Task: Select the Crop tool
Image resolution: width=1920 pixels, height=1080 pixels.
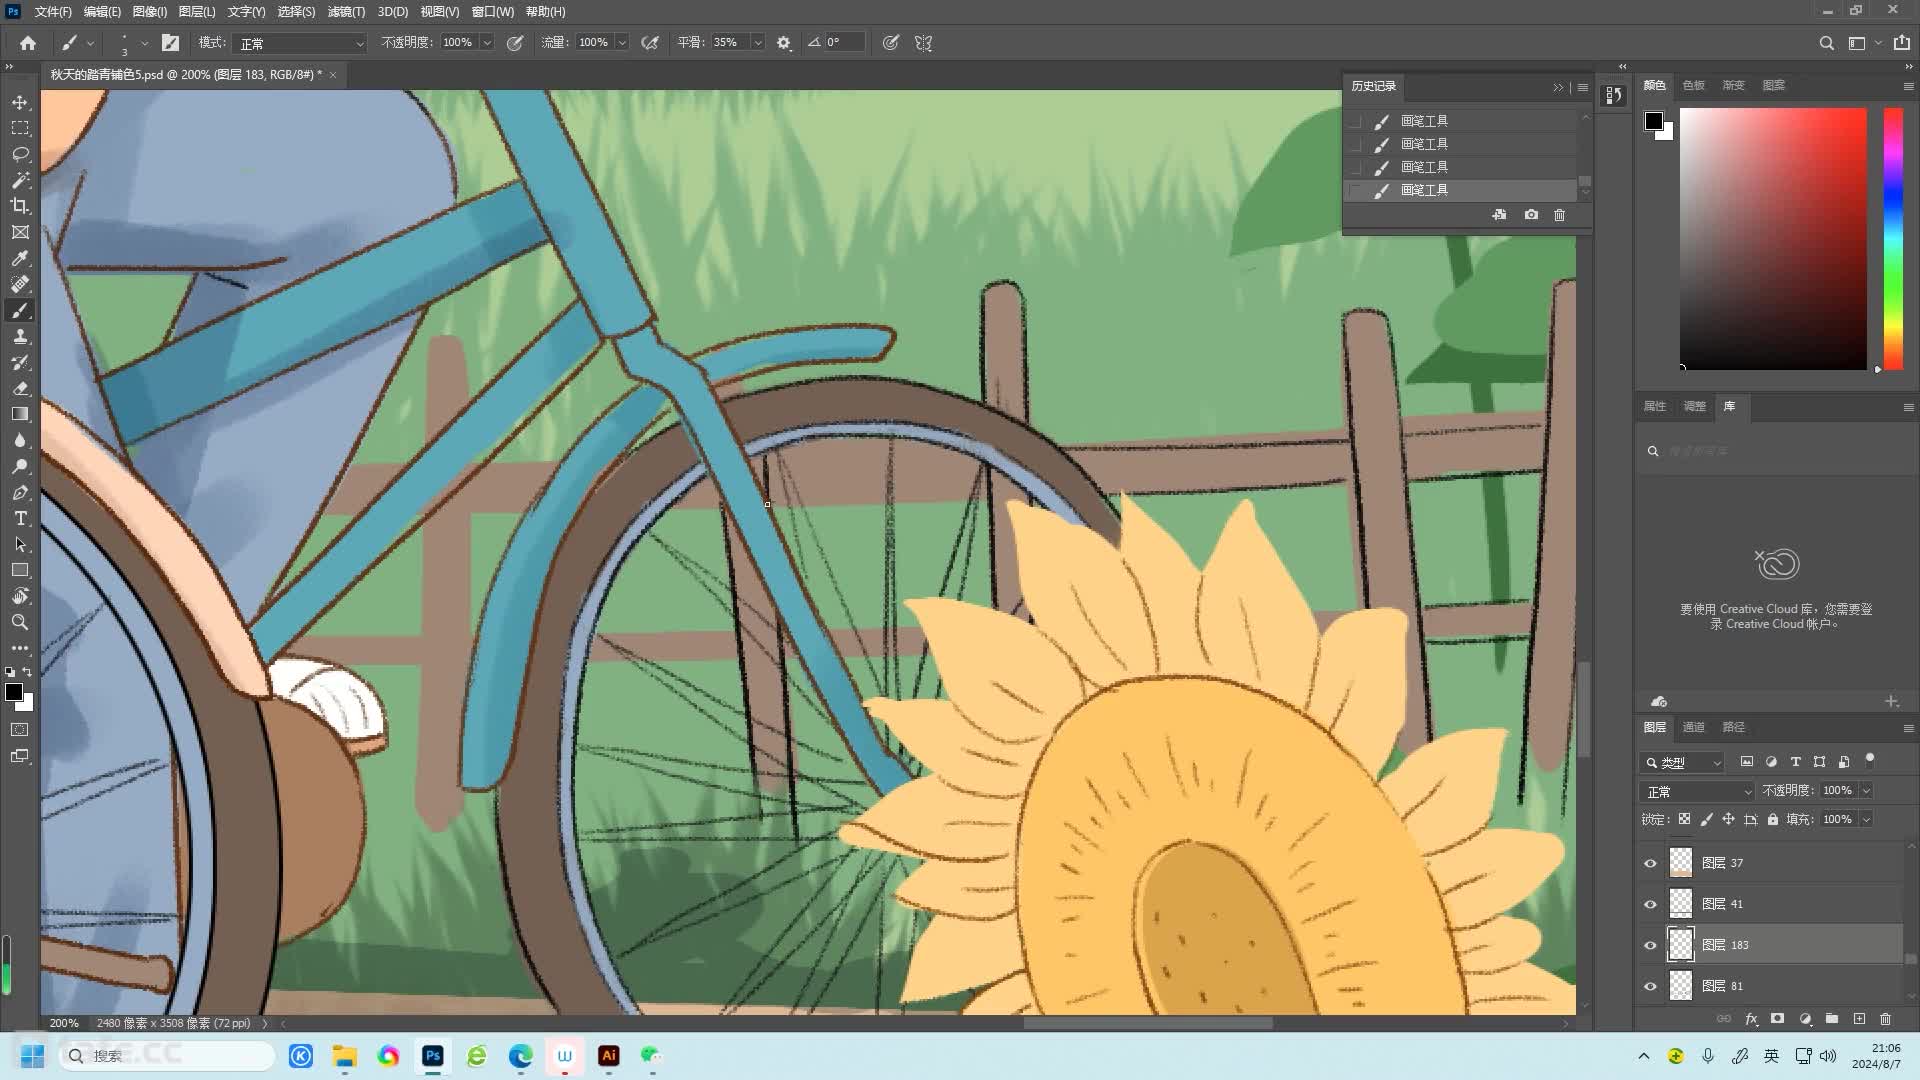Action: pyautogui.click(x=20, y=206)
